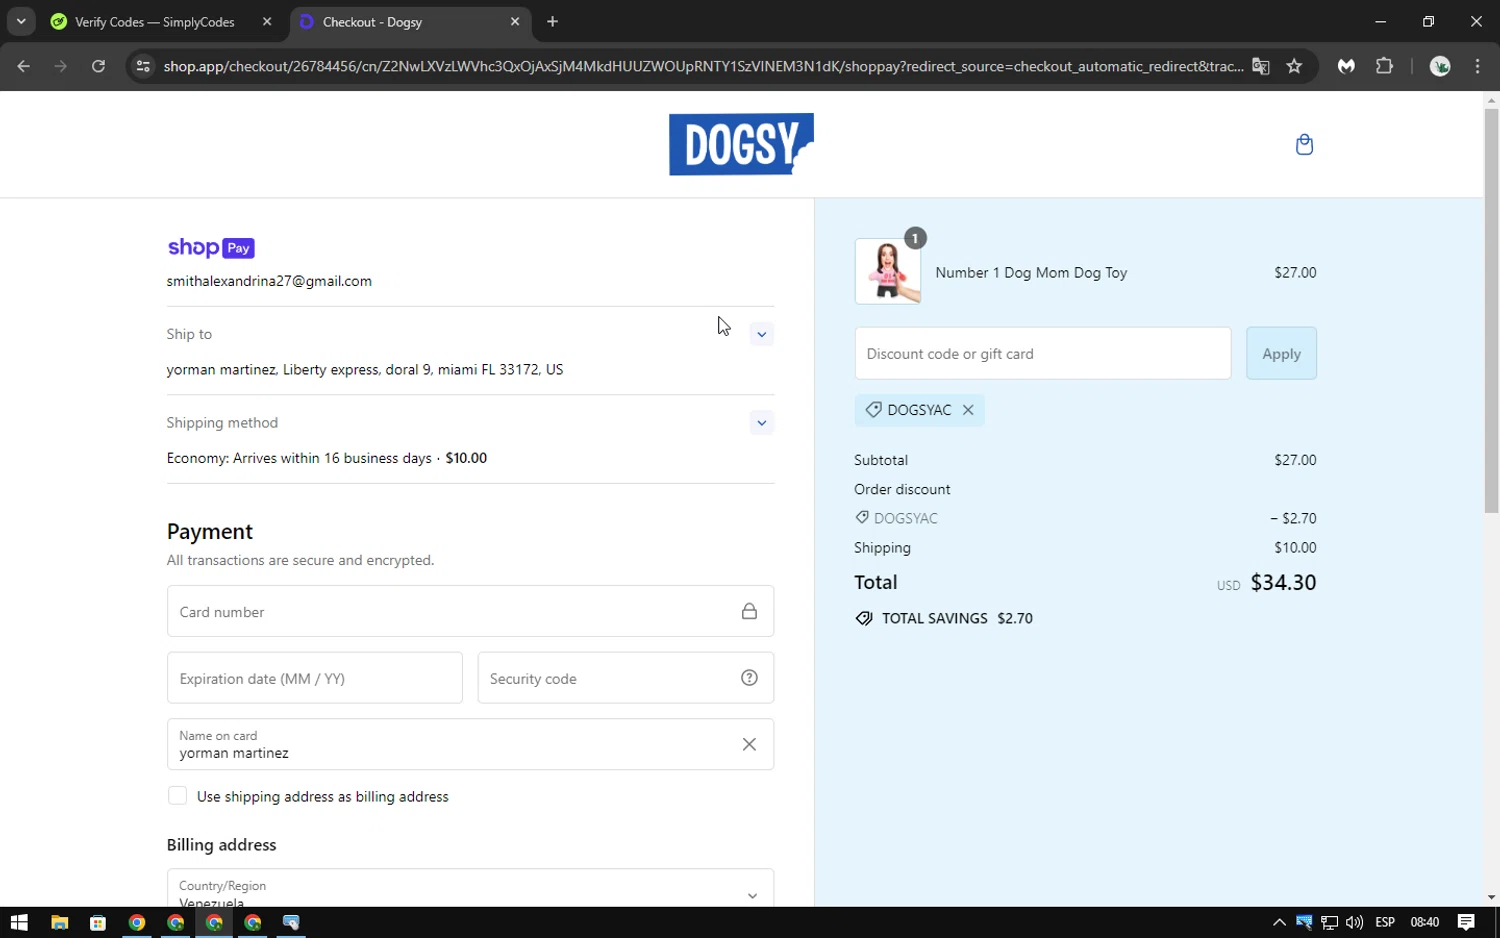
Task: Click the email smithalexandrina27@gmail.com
Action: coord(269,281)
